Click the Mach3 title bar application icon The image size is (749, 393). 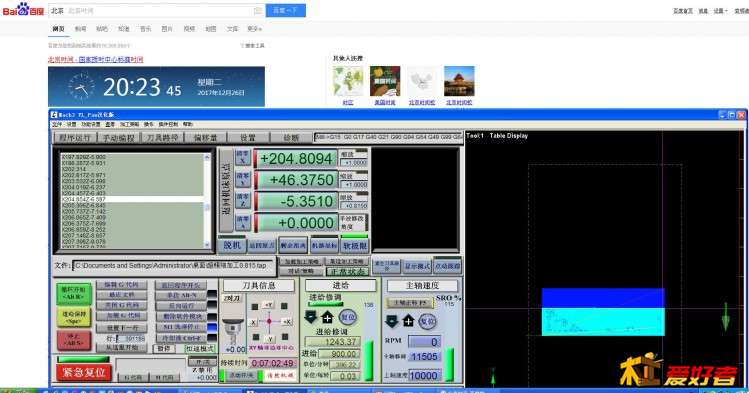click(54, 115)
